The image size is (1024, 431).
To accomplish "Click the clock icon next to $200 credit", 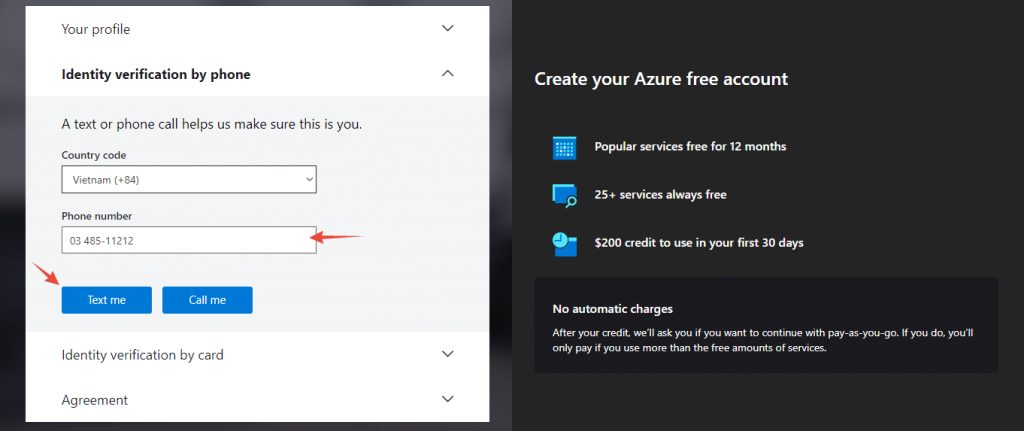I will [x=564, y=244].
